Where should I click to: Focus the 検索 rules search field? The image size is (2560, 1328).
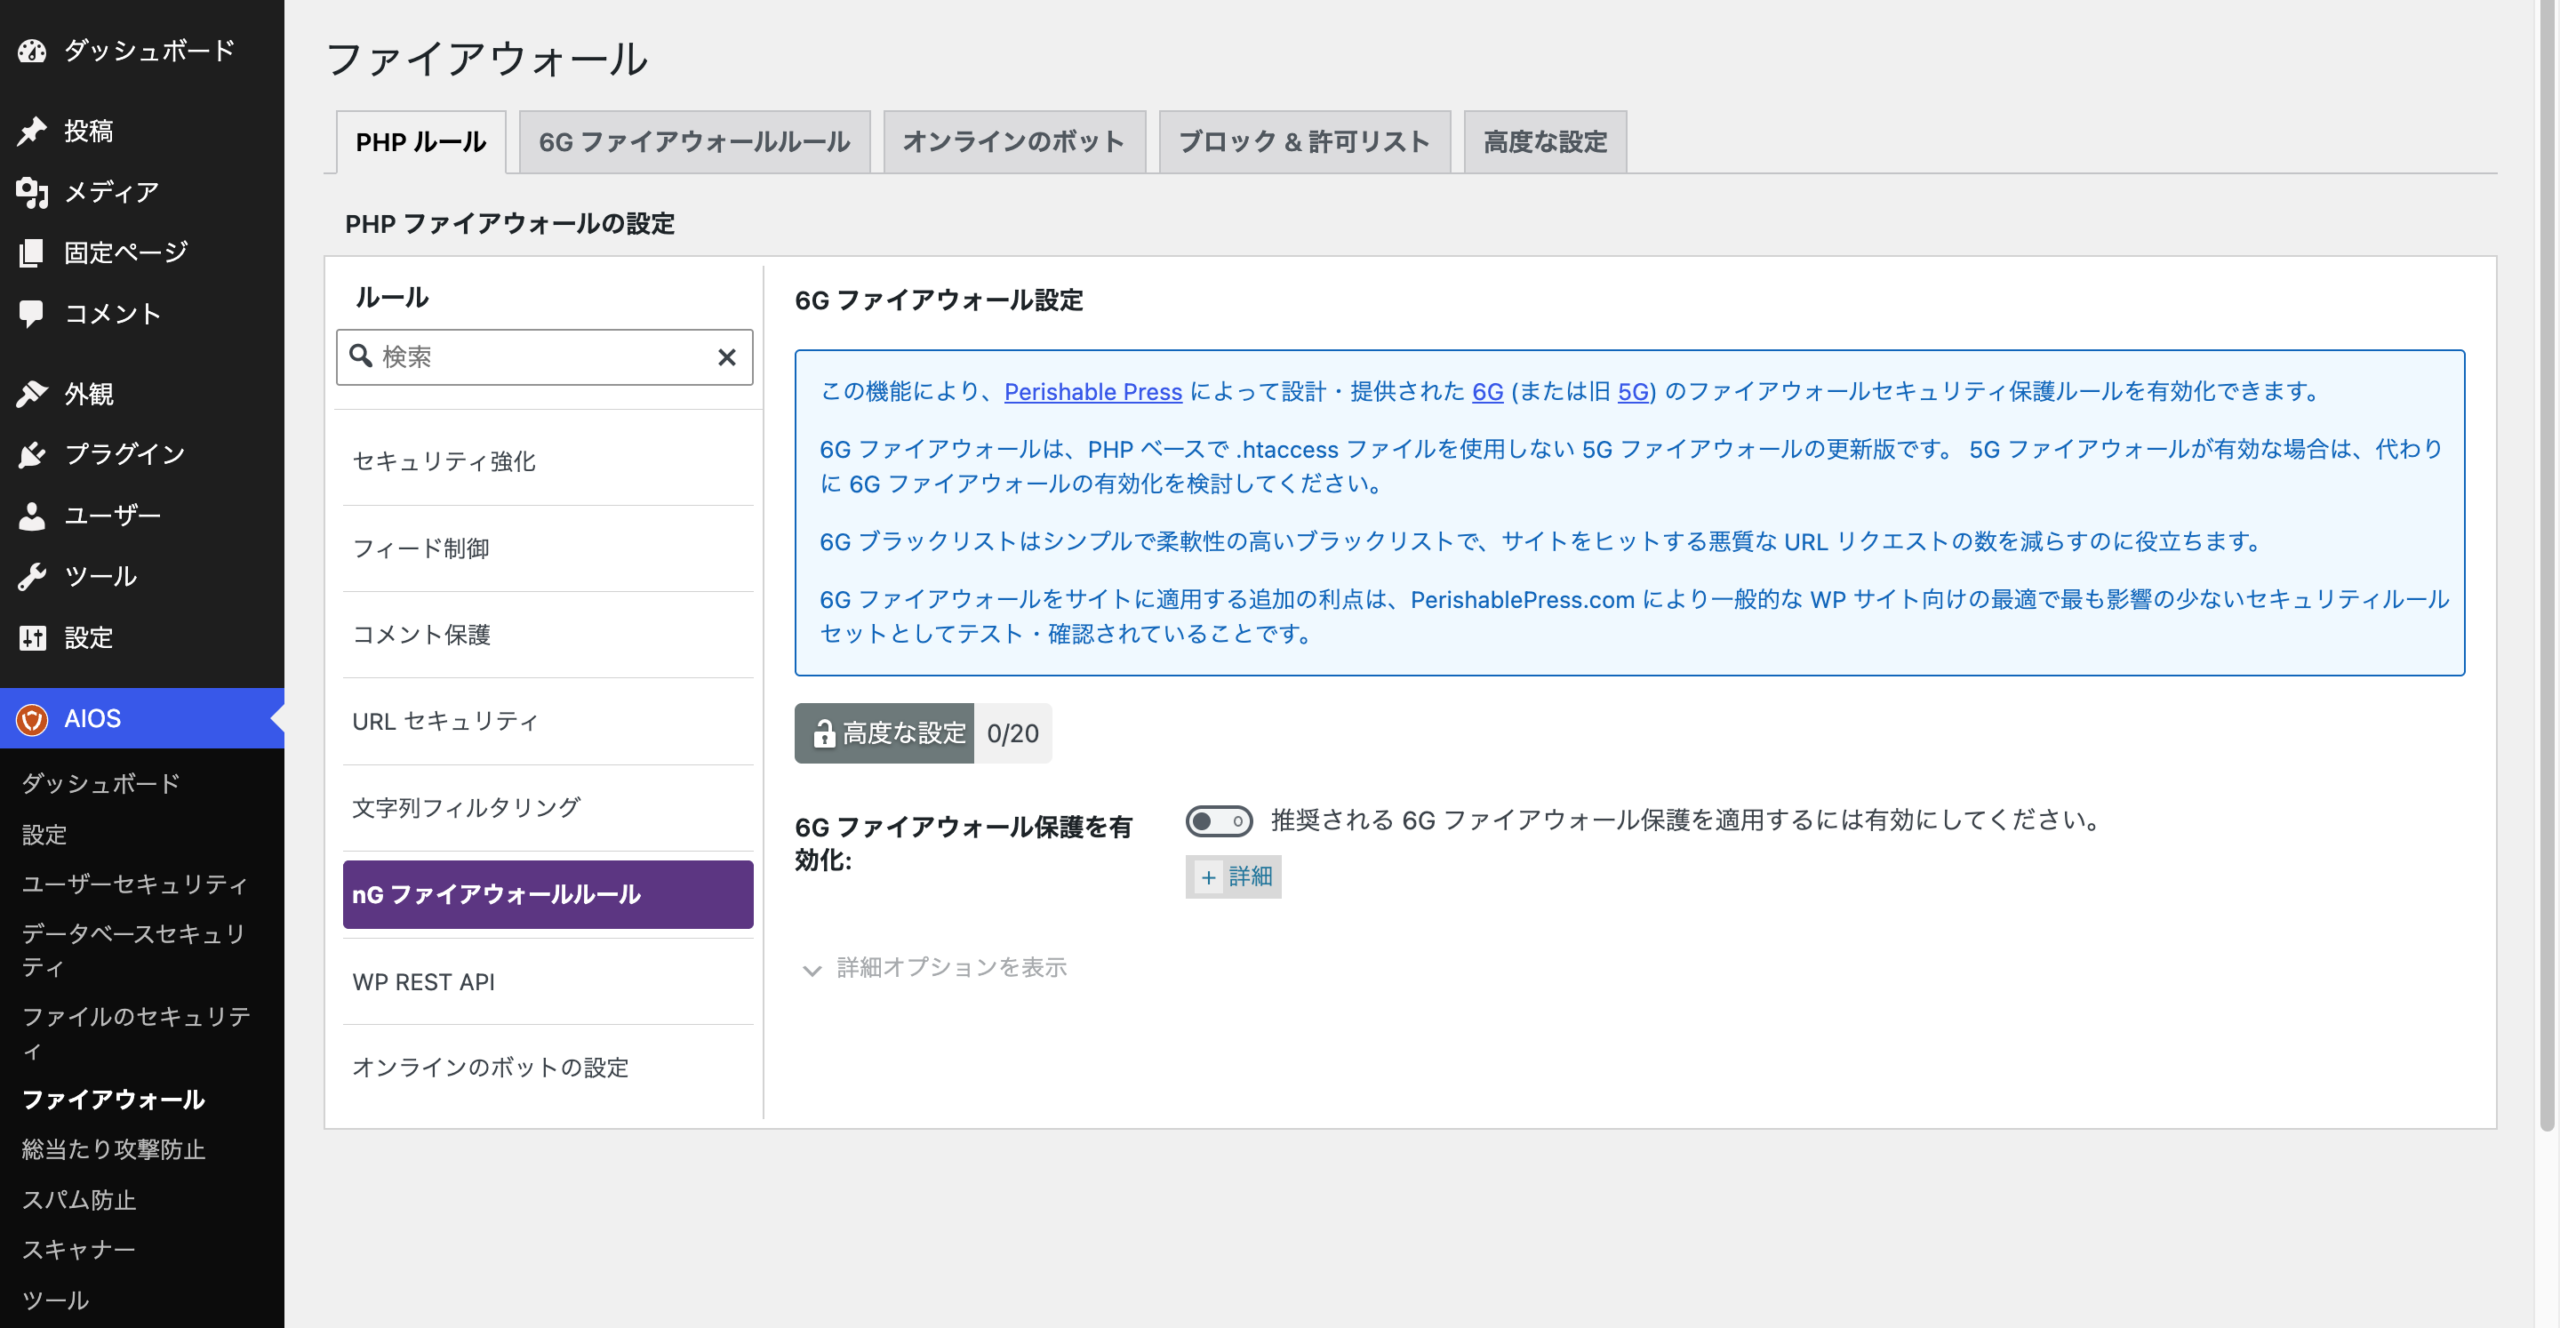544,357
